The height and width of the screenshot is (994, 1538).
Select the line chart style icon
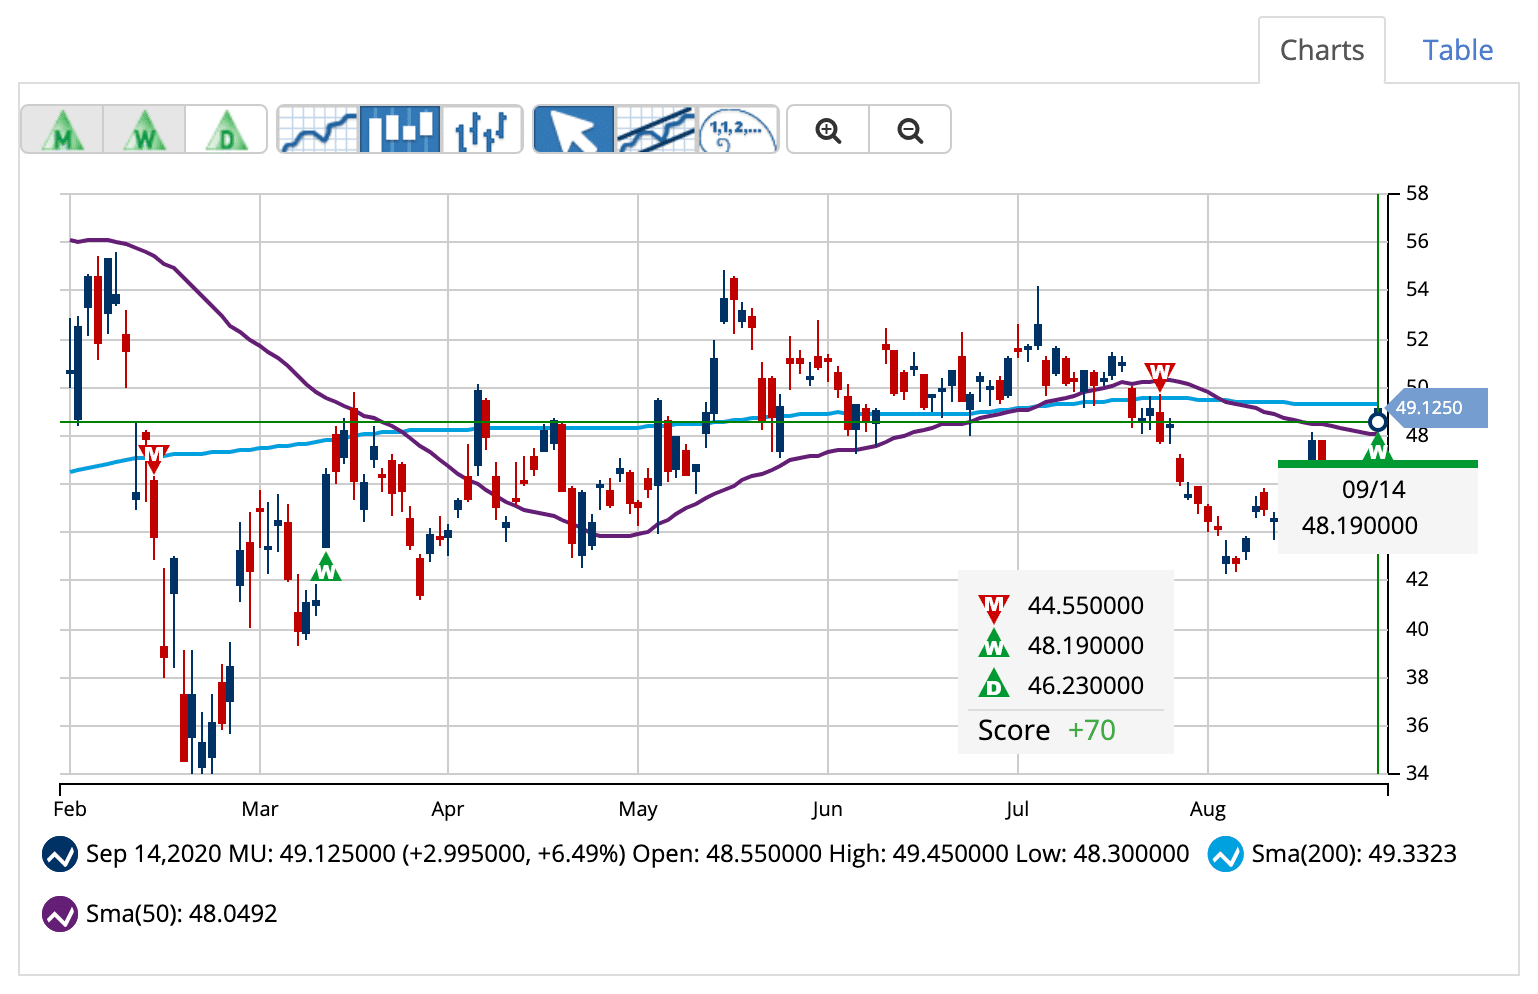tap(318, 129)
